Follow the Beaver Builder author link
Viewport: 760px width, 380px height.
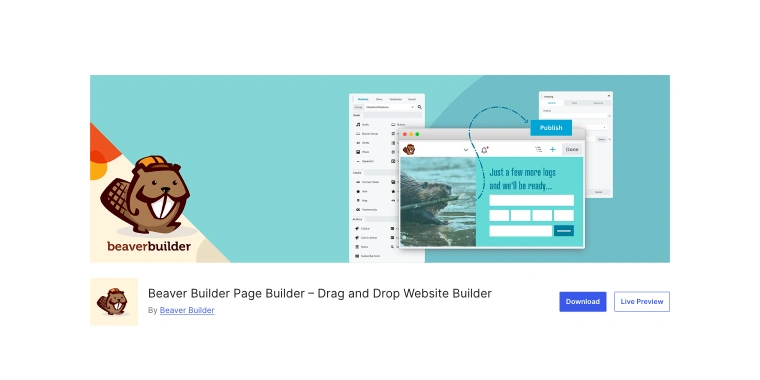click(187, 310)
